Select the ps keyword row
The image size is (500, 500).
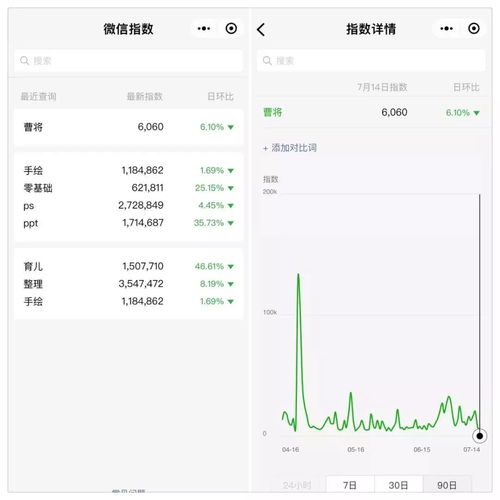click(128, 205)
